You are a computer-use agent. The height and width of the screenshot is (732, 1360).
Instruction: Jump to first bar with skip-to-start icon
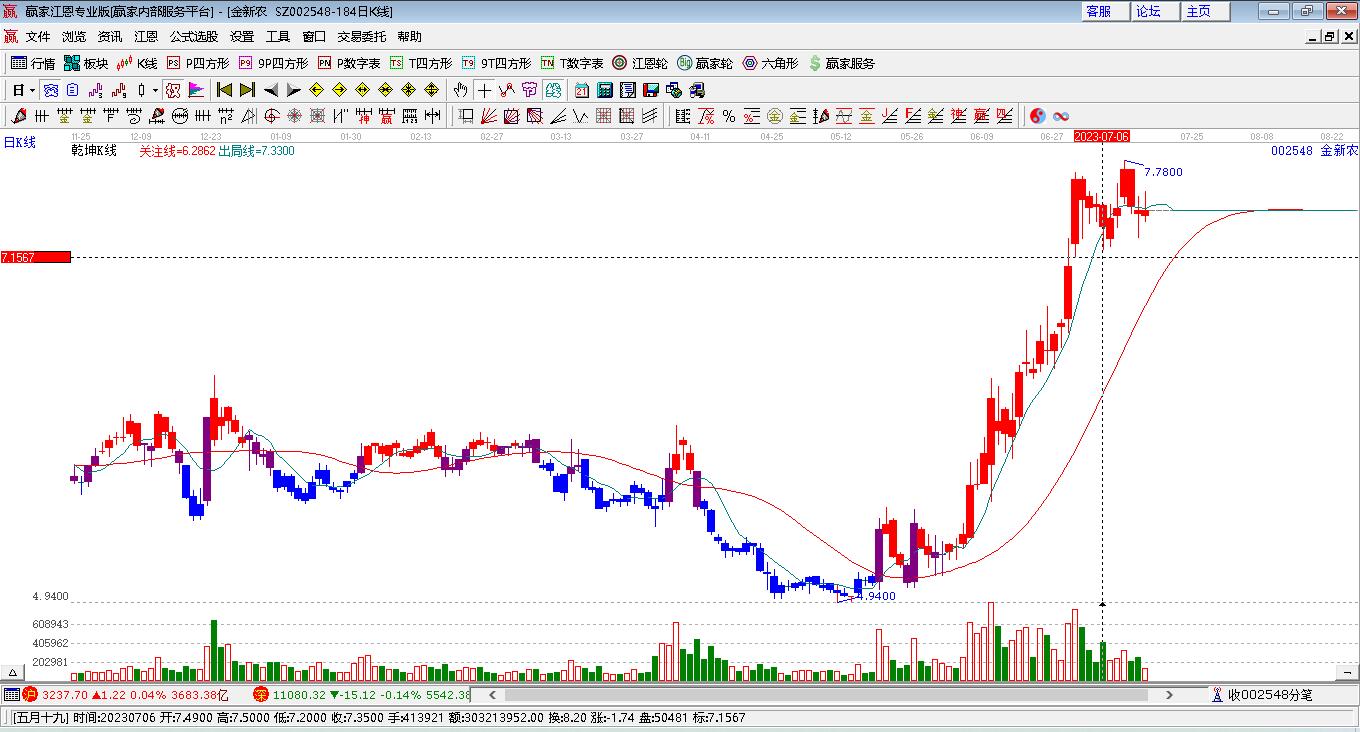pyautogui.click(x=224, y=90)
